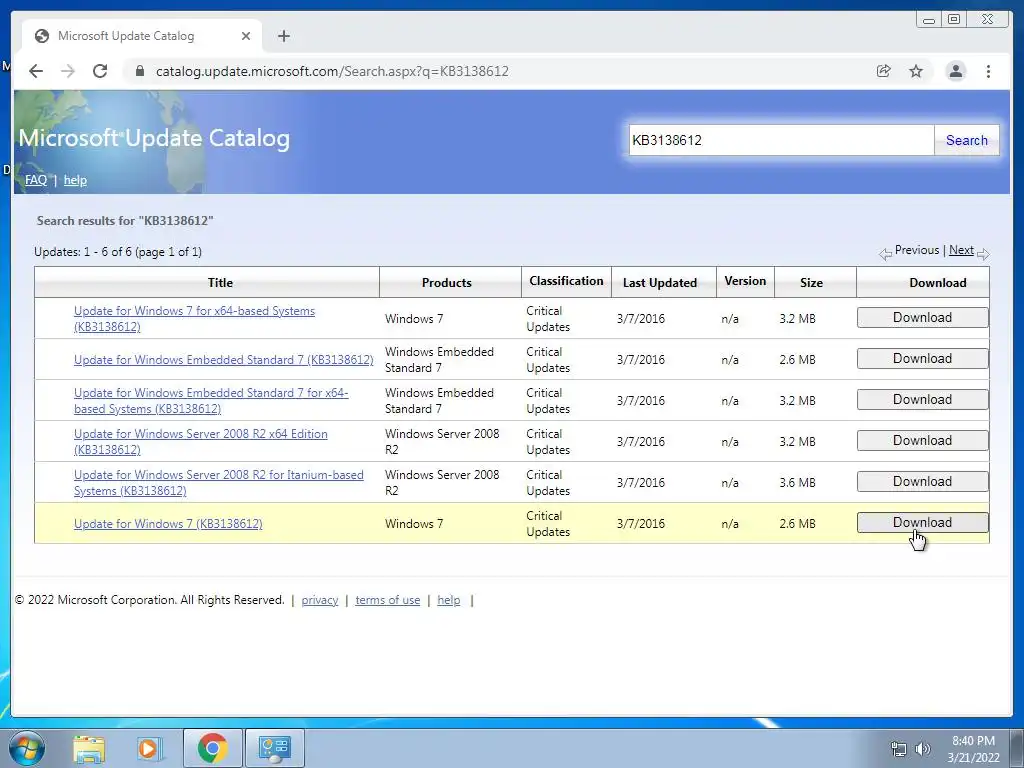The image size is (1024, 768).
Task: Click the browser forward arrow
Action: point(68,71)
